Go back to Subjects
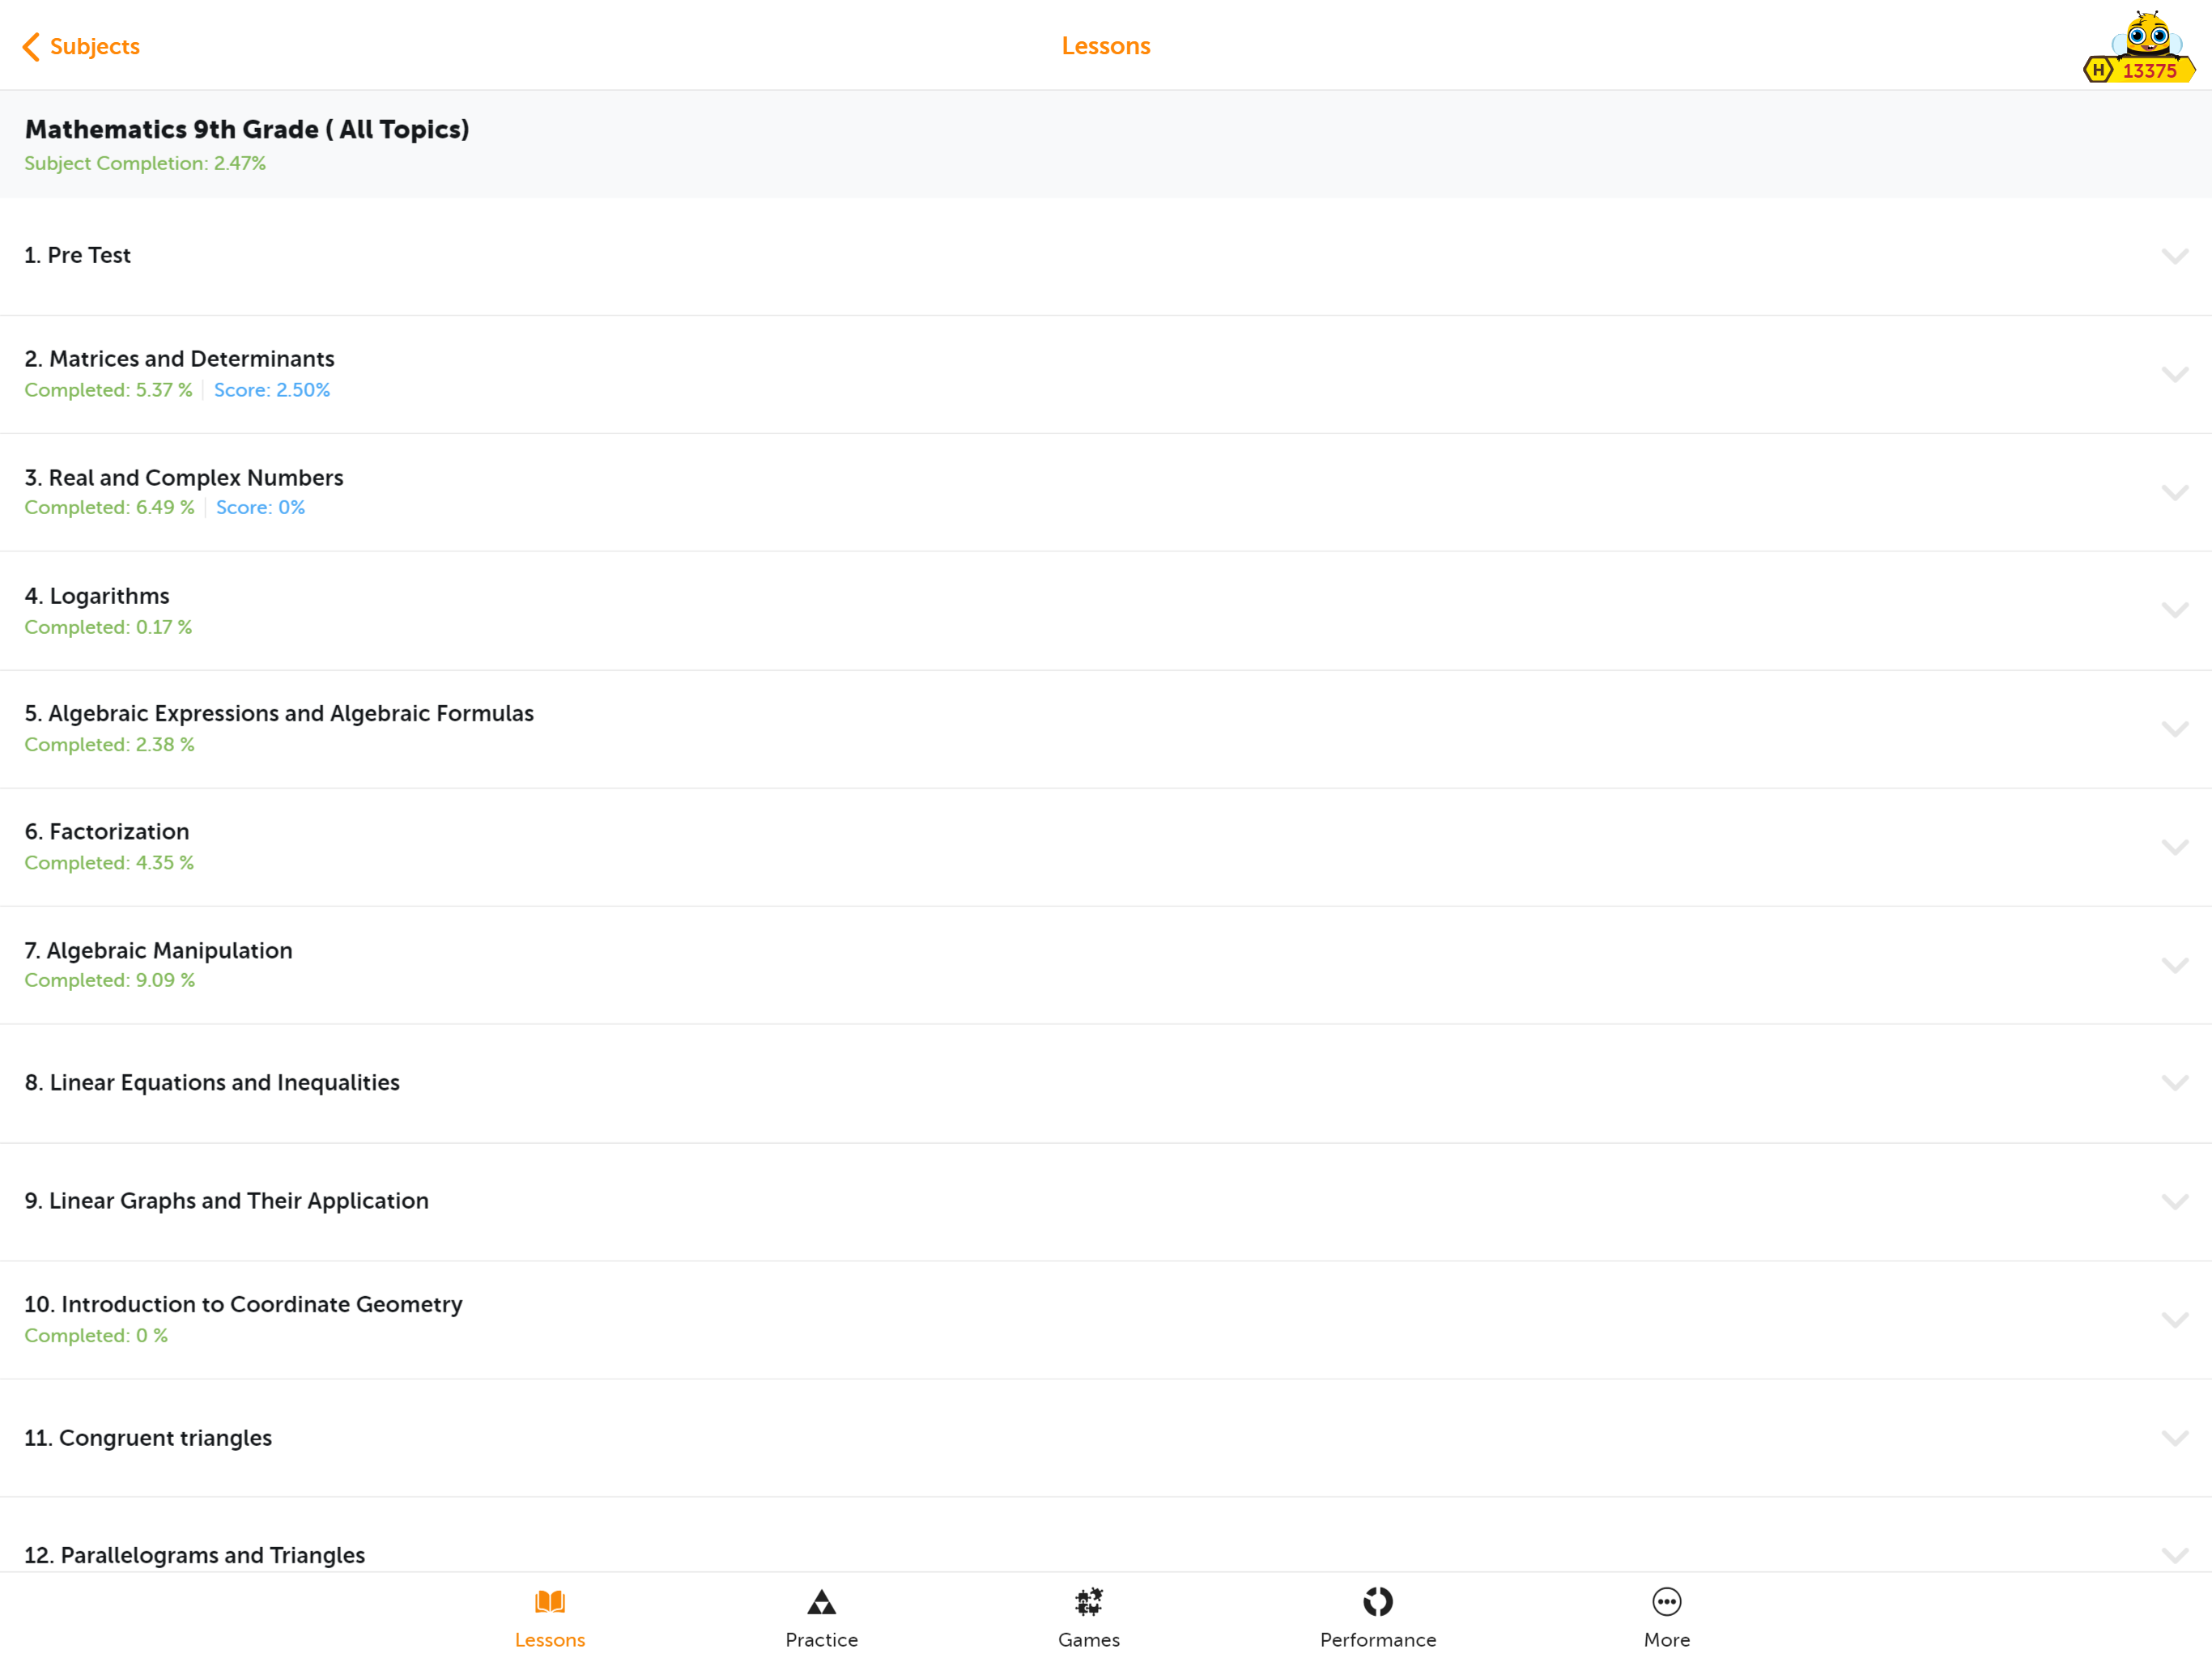2212x1658 pixels. pos(81,46)
